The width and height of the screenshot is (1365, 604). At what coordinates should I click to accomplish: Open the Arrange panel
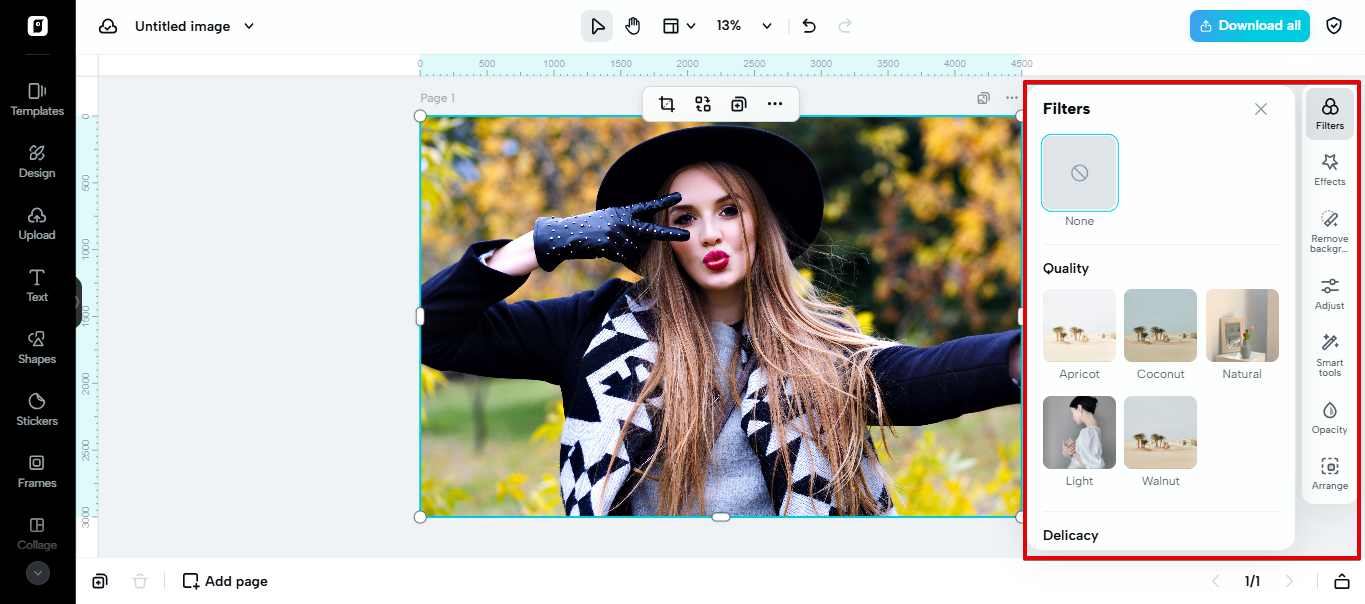(x=1329, y=472)
